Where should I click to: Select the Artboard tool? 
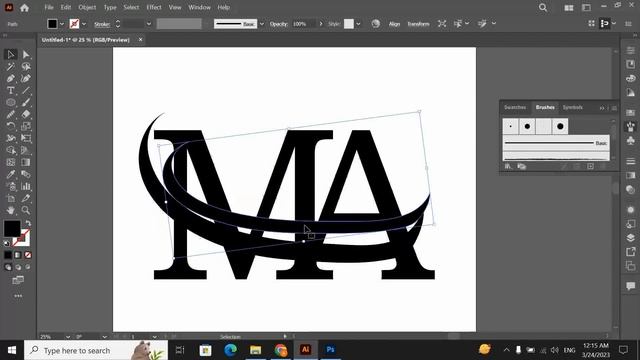pos(11,198)
